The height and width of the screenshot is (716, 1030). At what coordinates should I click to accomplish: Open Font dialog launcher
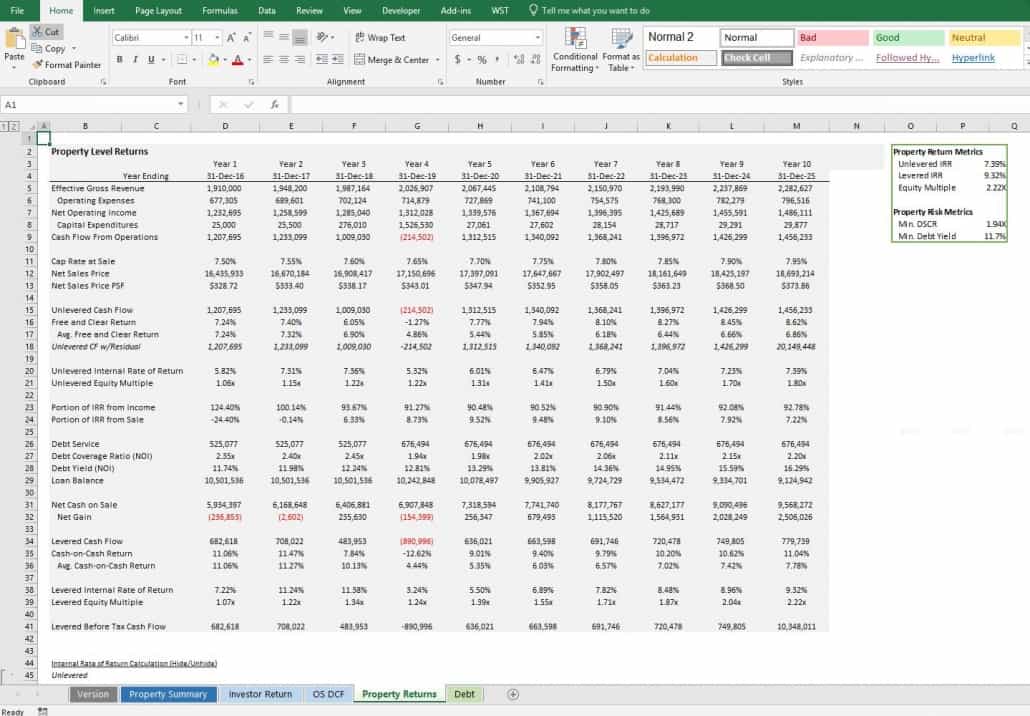[251, 82]
